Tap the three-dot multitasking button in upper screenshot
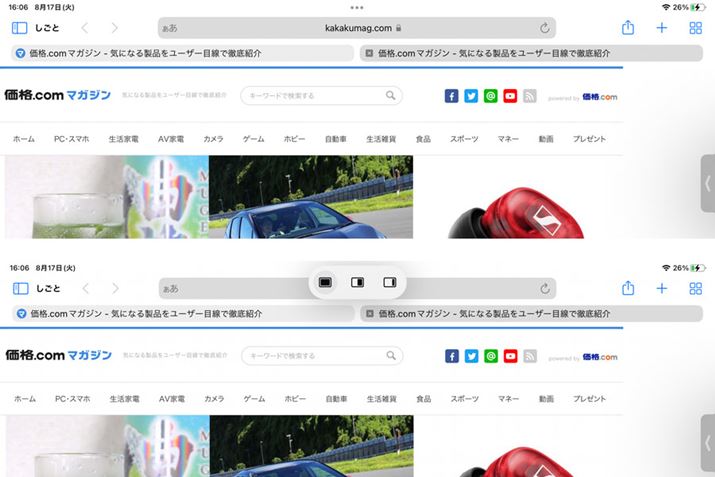 click(357, 7)
